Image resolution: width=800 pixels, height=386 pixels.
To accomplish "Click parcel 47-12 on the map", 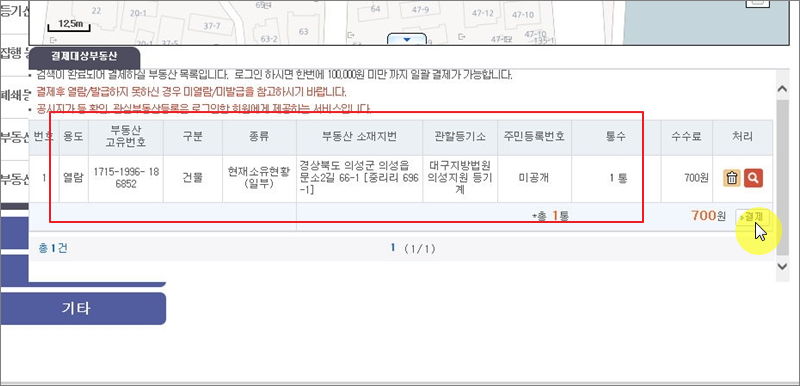I will tap(483, 13).
